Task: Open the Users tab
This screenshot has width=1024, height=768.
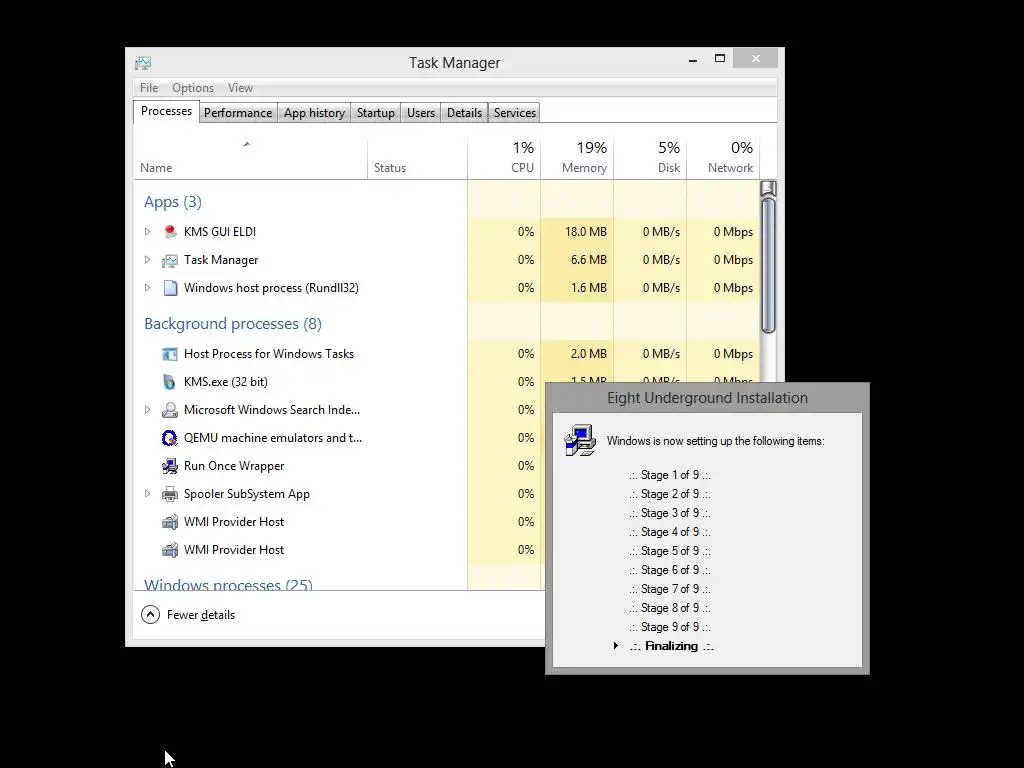Action: tap(421, 113)
